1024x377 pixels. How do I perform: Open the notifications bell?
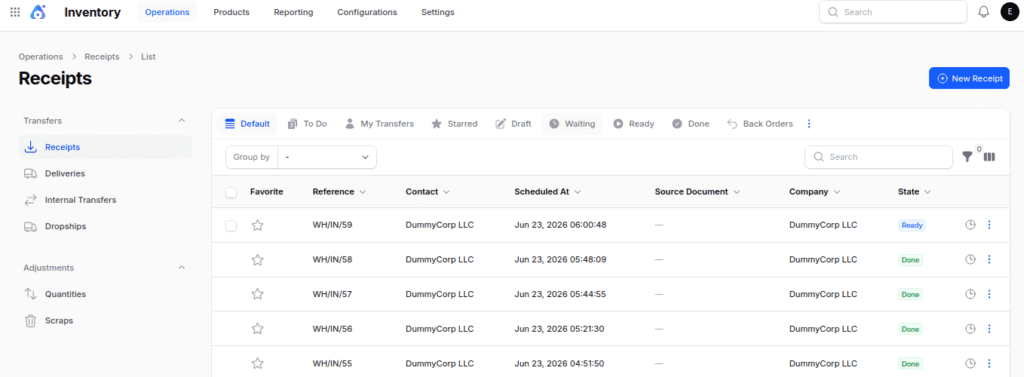pos(984,12)
